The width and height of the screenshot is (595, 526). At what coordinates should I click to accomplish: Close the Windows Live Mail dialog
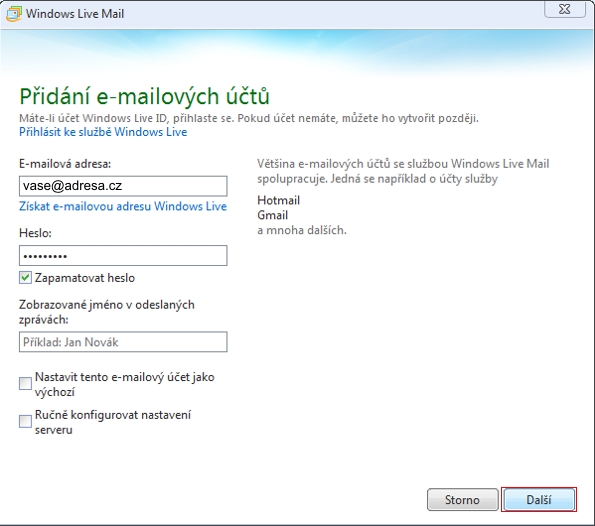(x=565, y=9)
